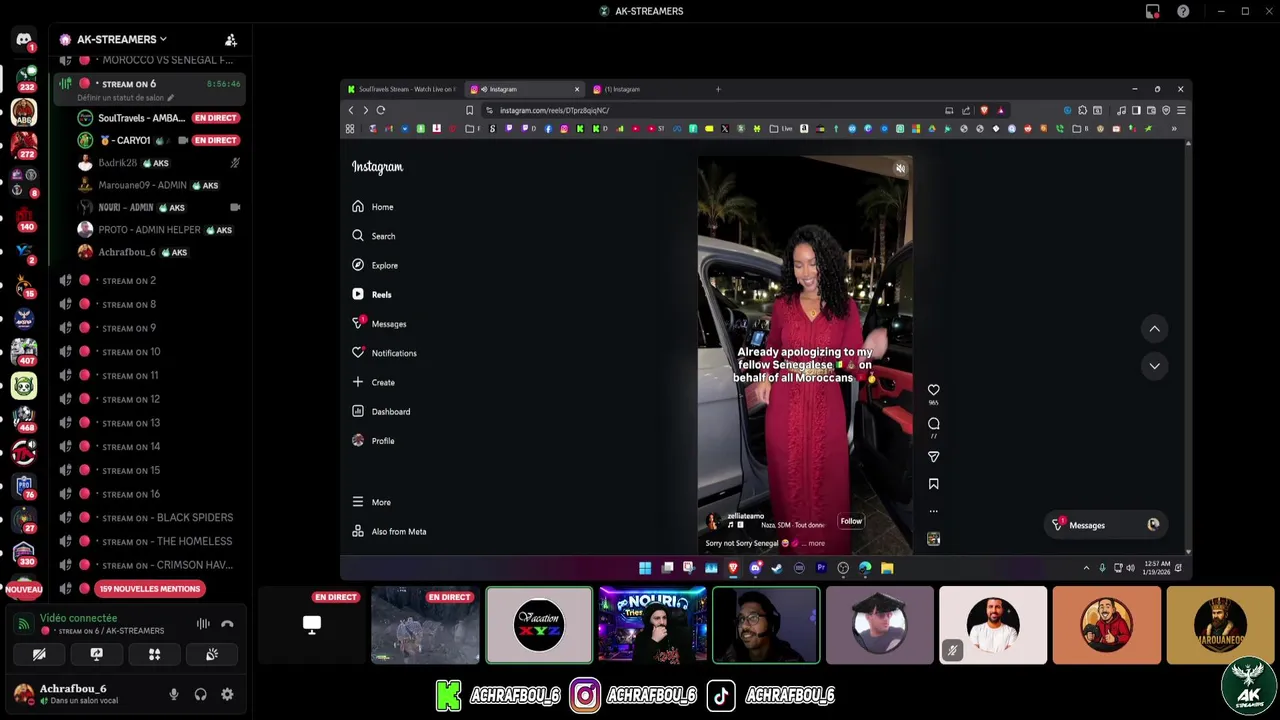Open the Instagram Dashboard
Image resolution: width=1280 pixels, height=720 pixels.
(x=381, y=411)
